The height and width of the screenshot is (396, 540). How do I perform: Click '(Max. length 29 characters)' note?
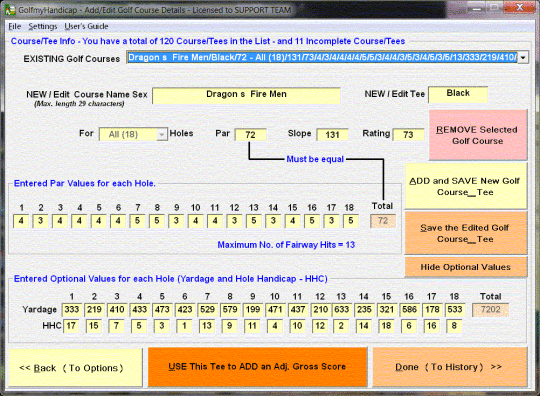(x=80, y=104)
